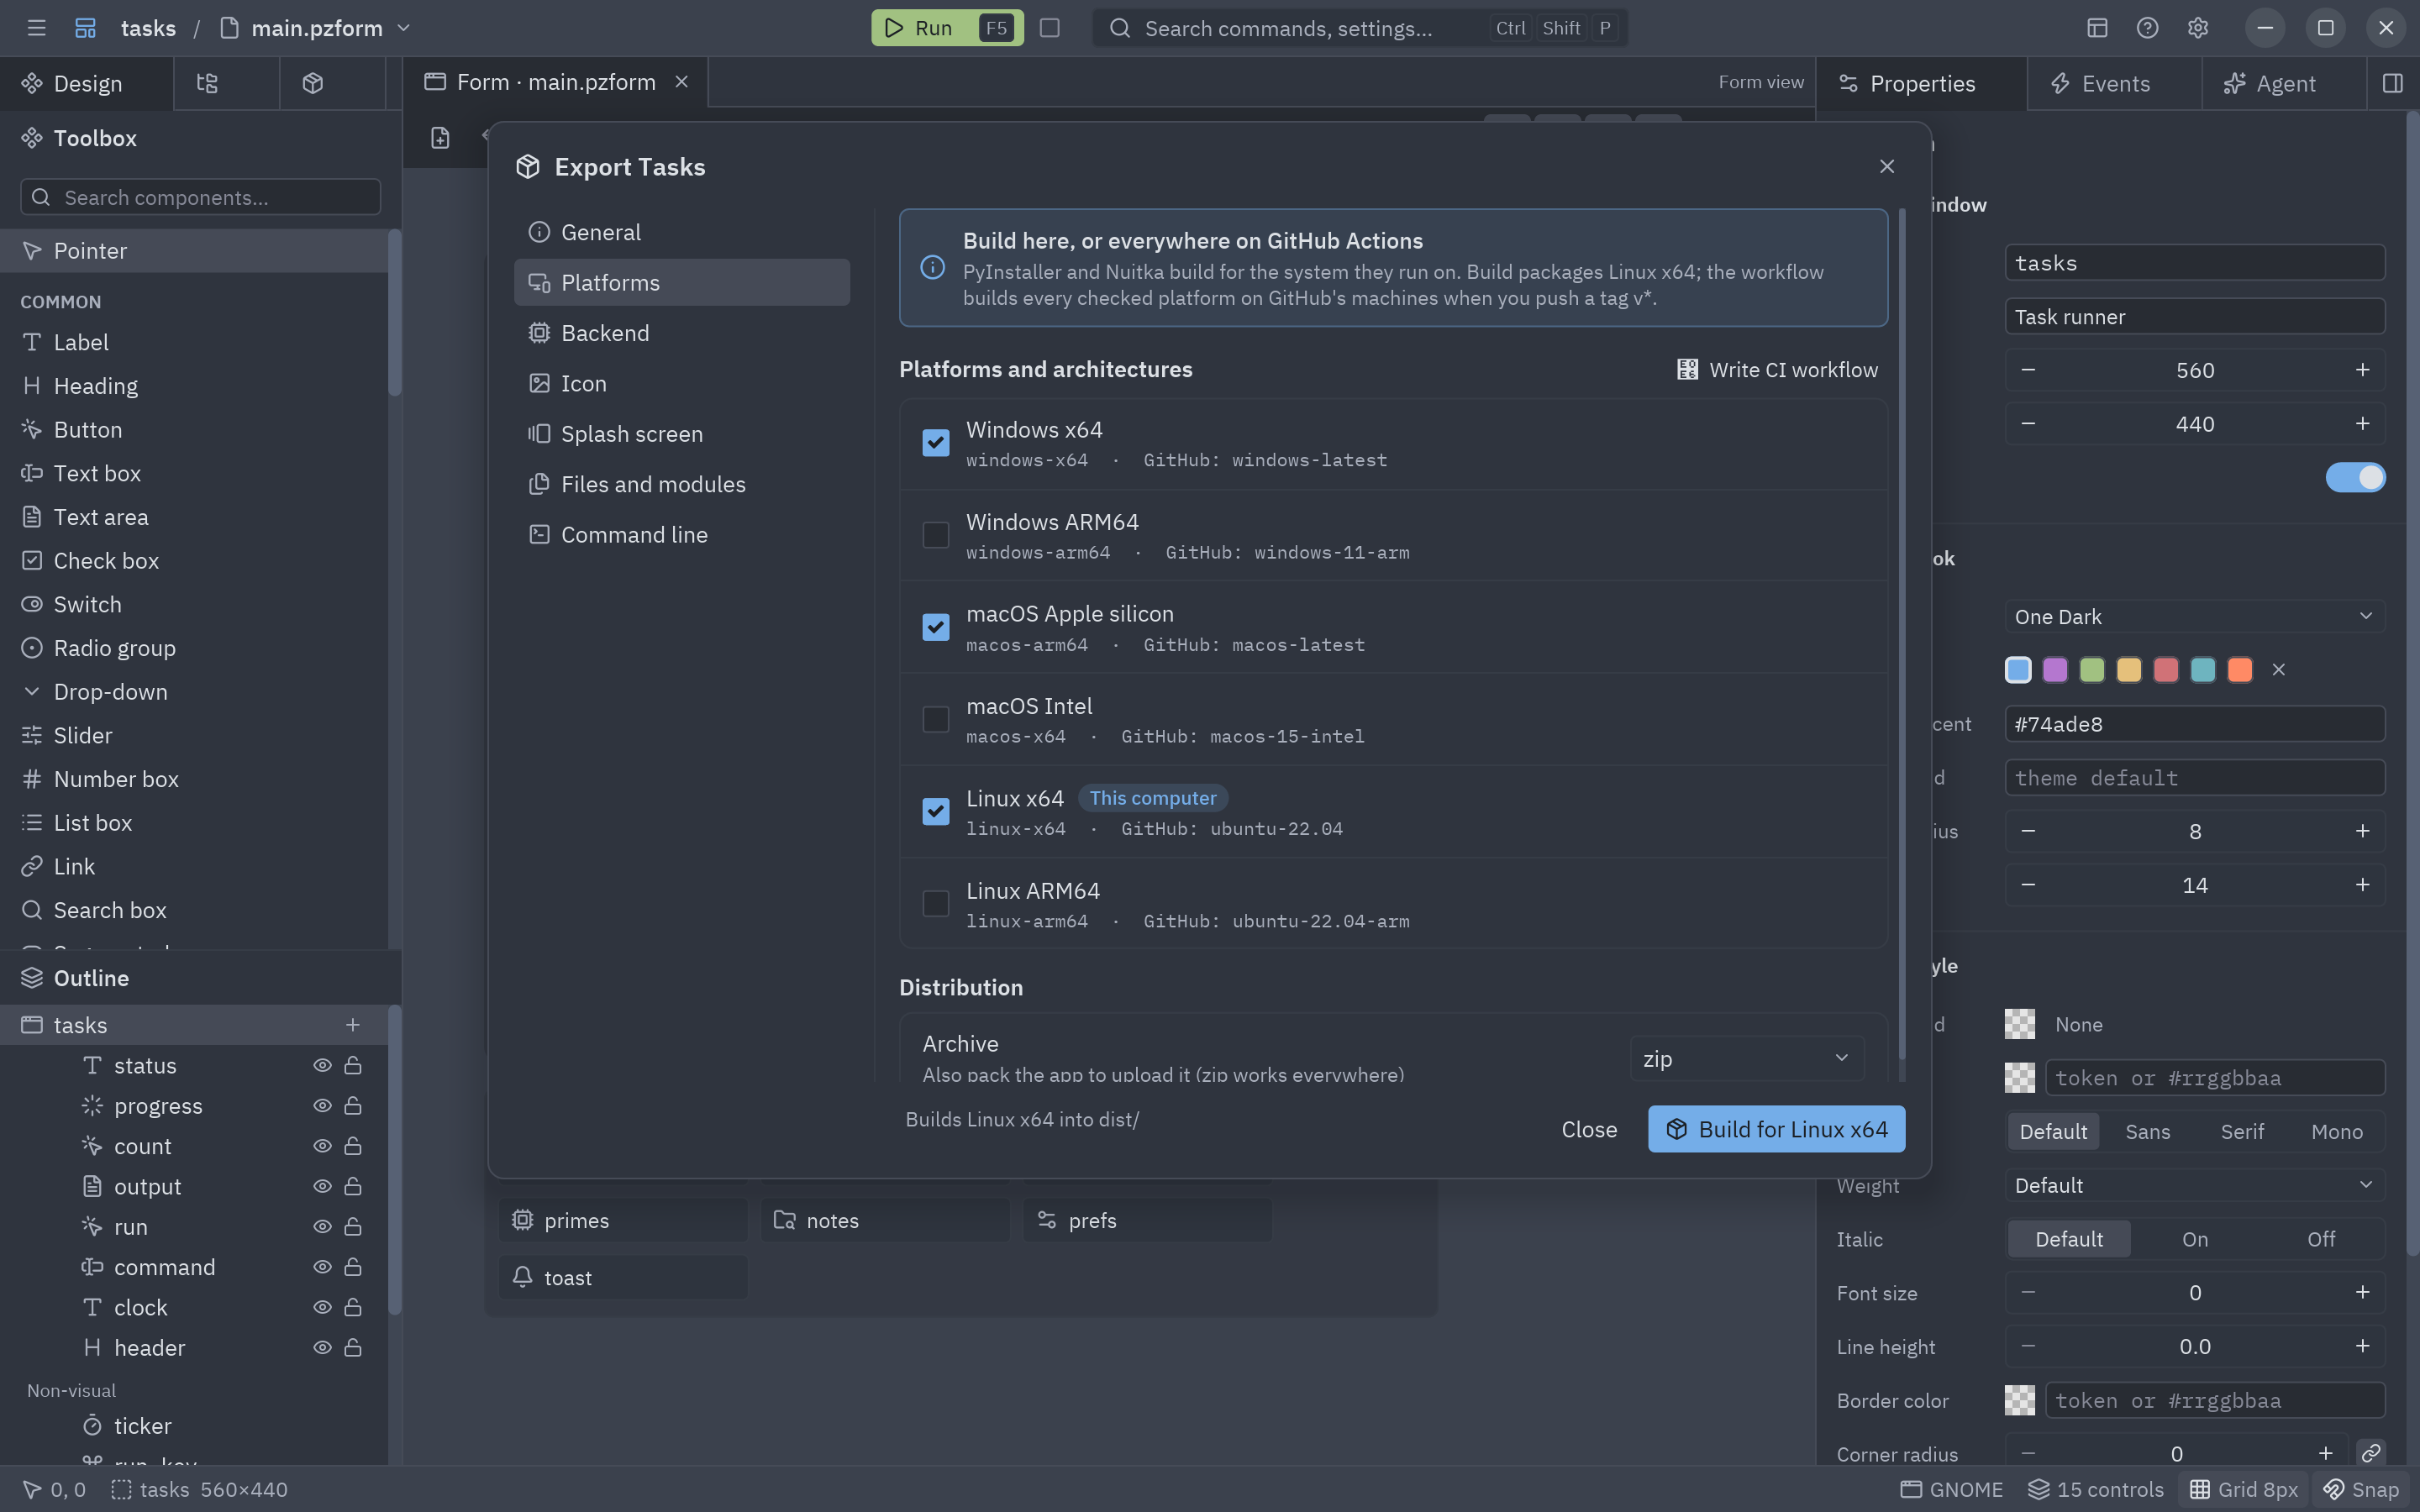Pick the purple accent swatch

point(2055,670)
